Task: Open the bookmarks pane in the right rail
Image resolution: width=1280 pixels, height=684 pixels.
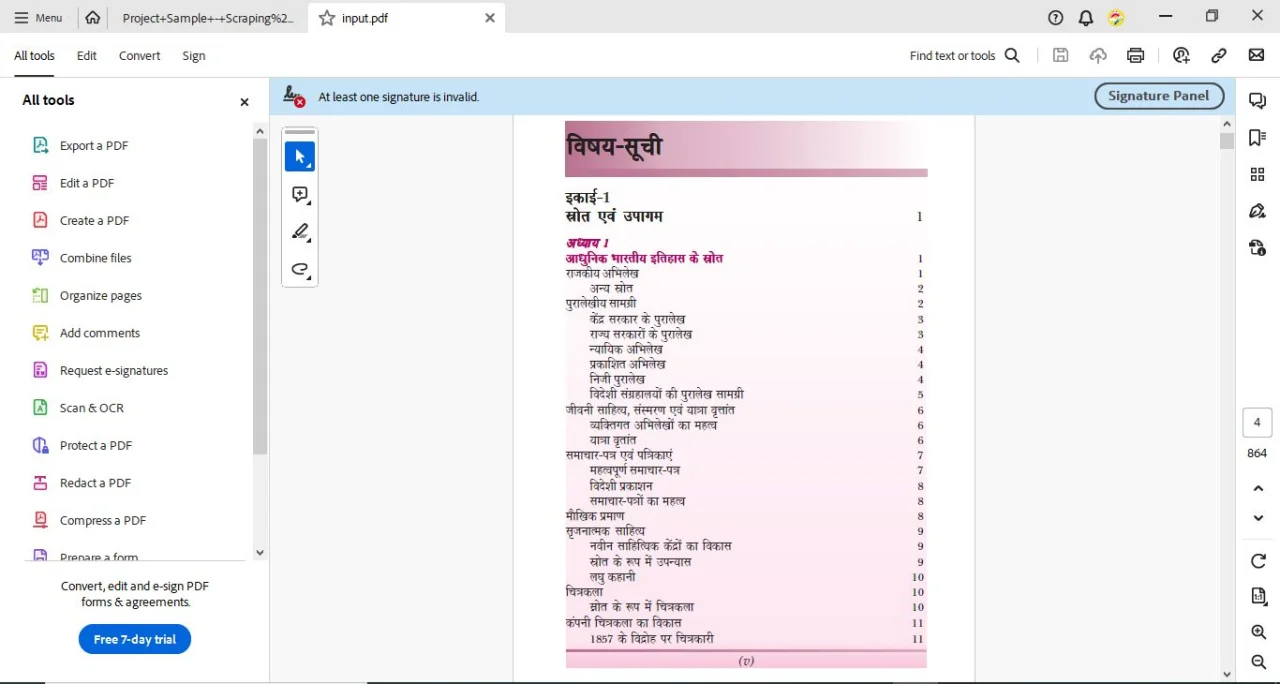Action: click(1258, 137)
